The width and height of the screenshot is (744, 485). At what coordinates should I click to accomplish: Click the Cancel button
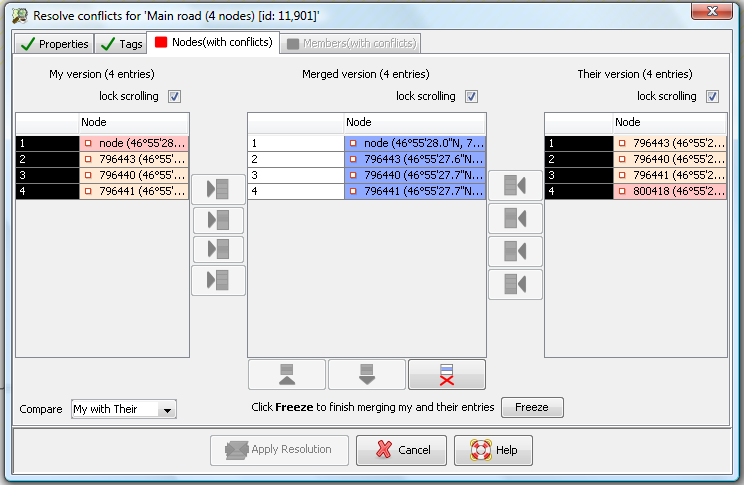tap(402, 450)
